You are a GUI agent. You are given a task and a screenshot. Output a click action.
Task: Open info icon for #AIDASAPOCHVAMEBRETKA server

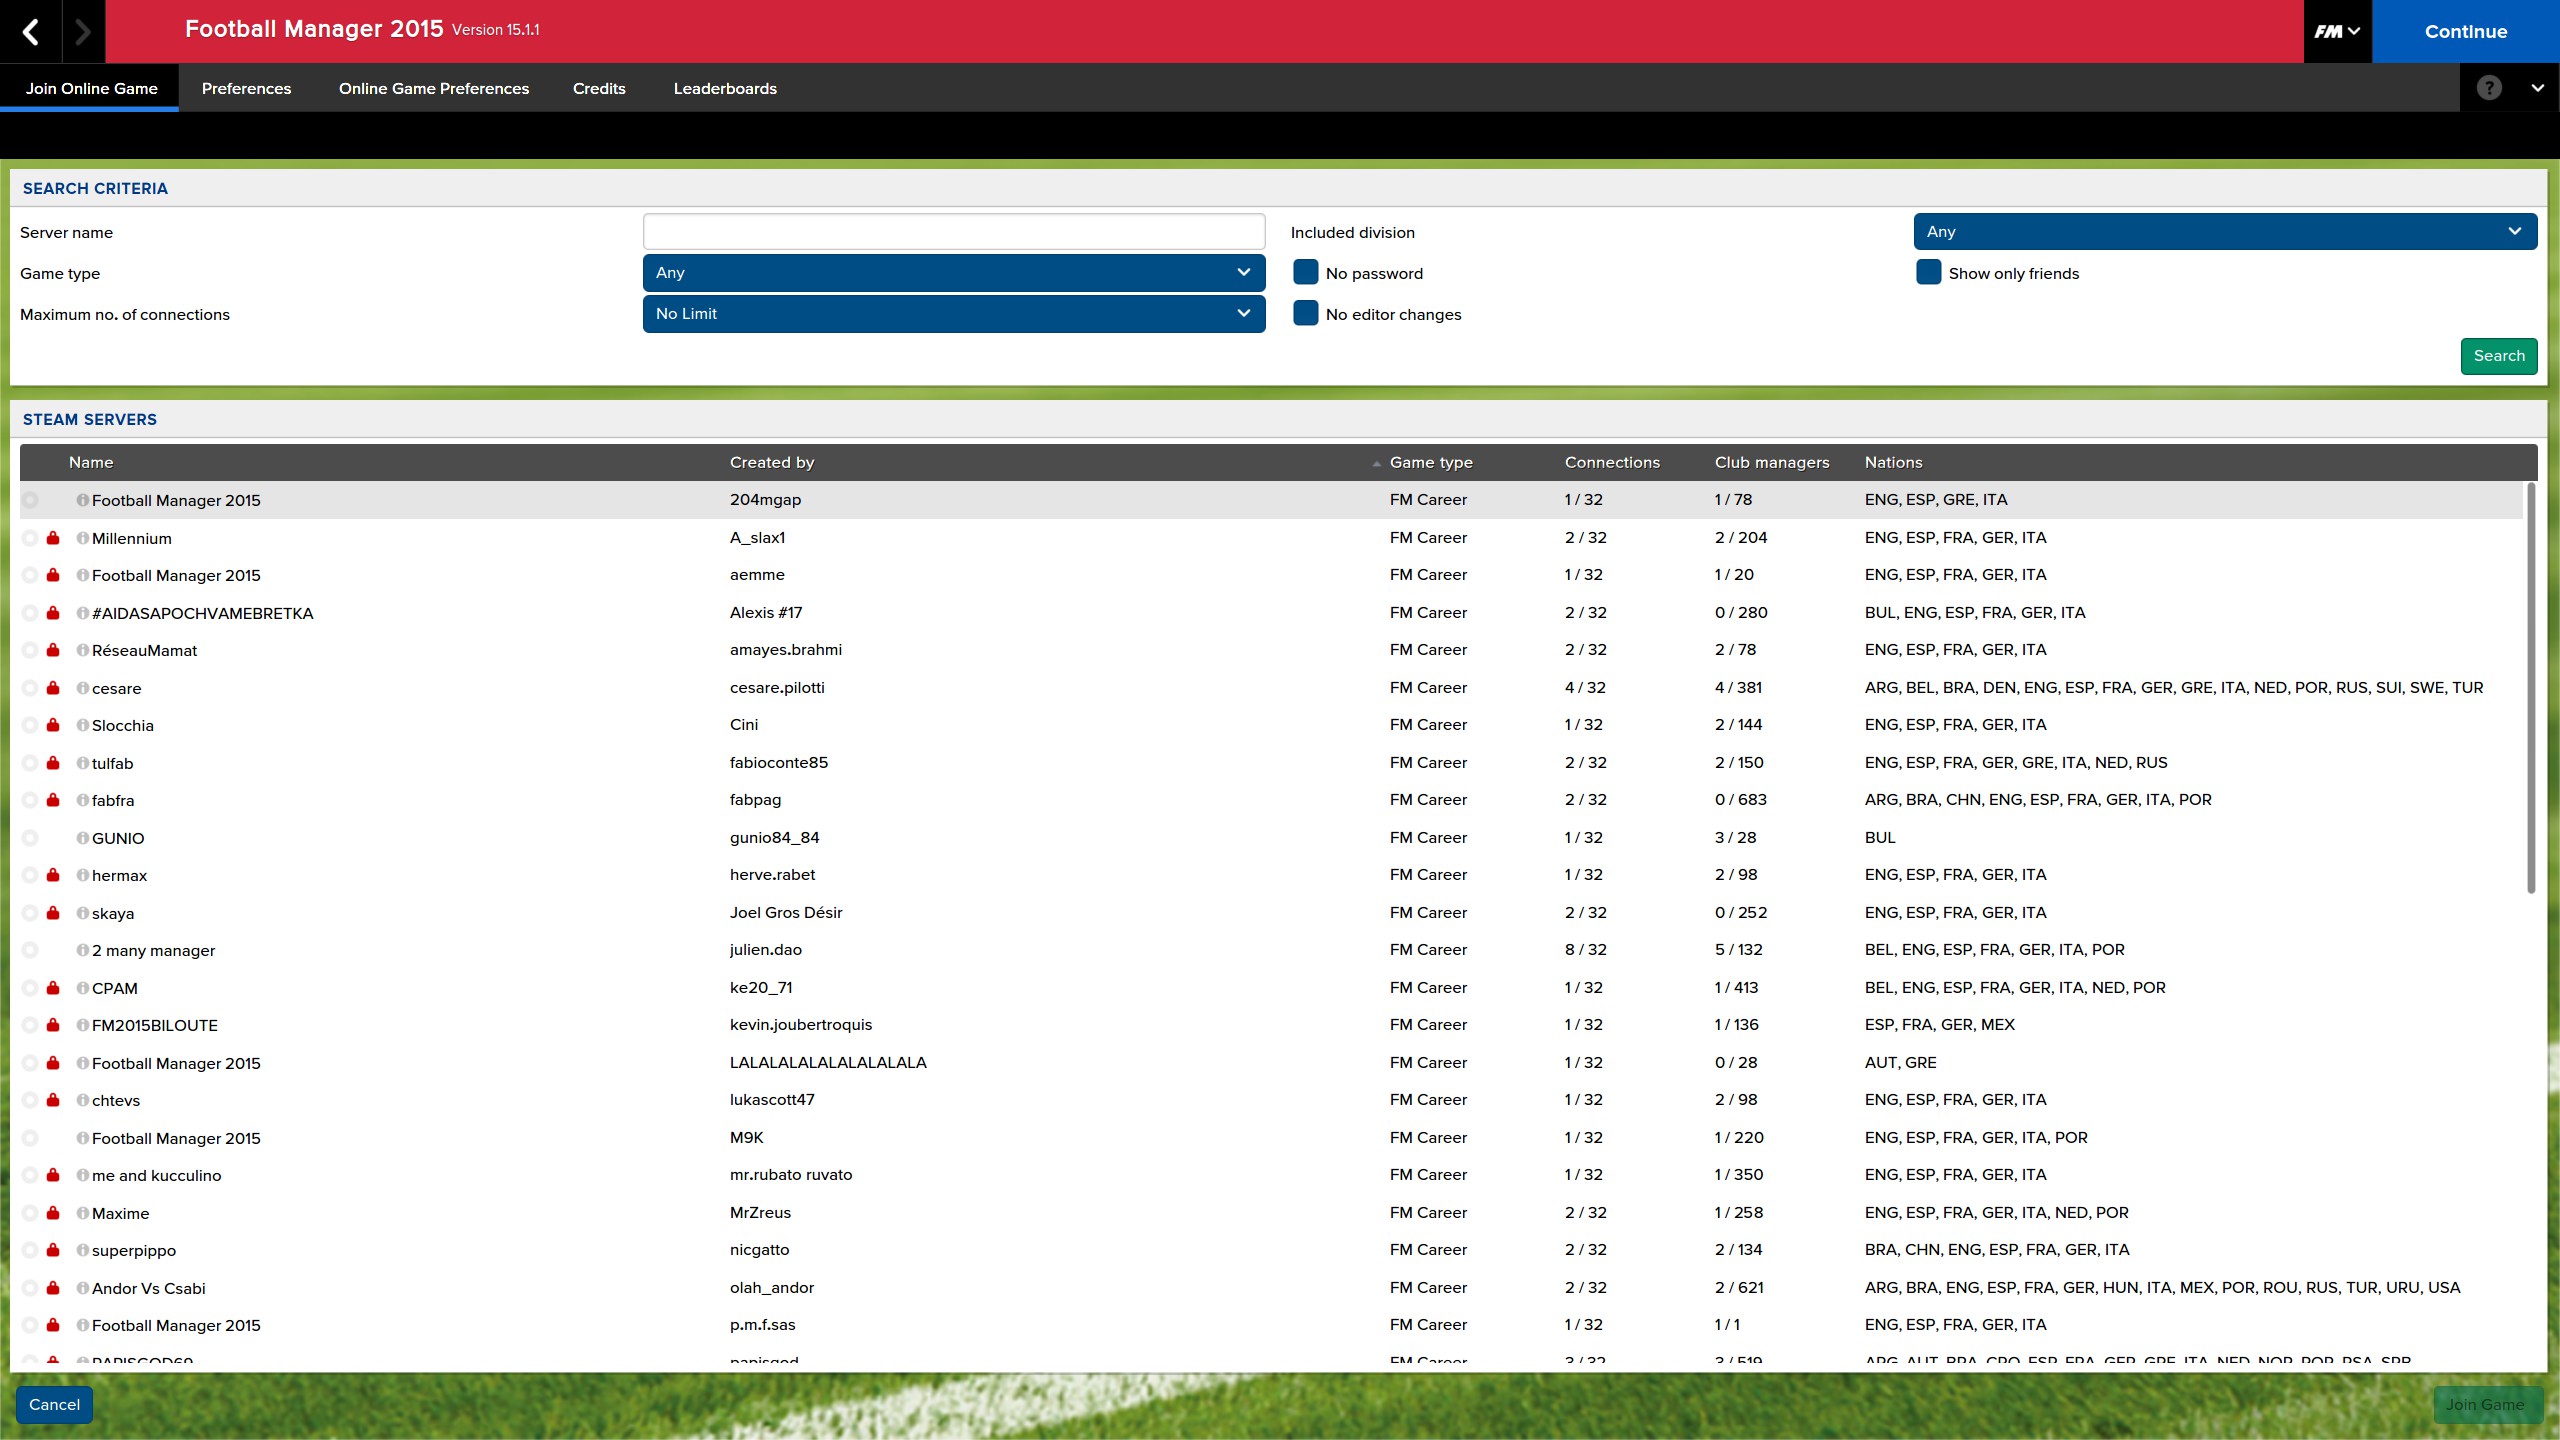(83, 613)
